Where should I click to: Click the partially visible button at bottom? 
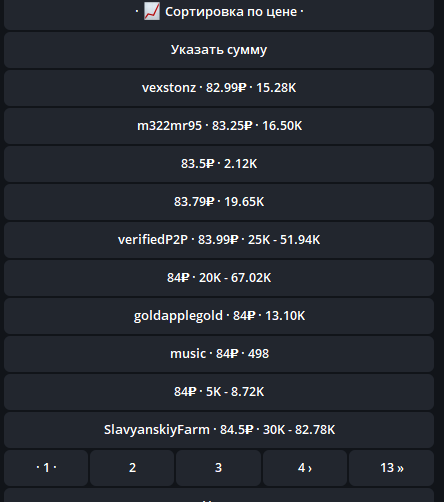coord(219,495)
